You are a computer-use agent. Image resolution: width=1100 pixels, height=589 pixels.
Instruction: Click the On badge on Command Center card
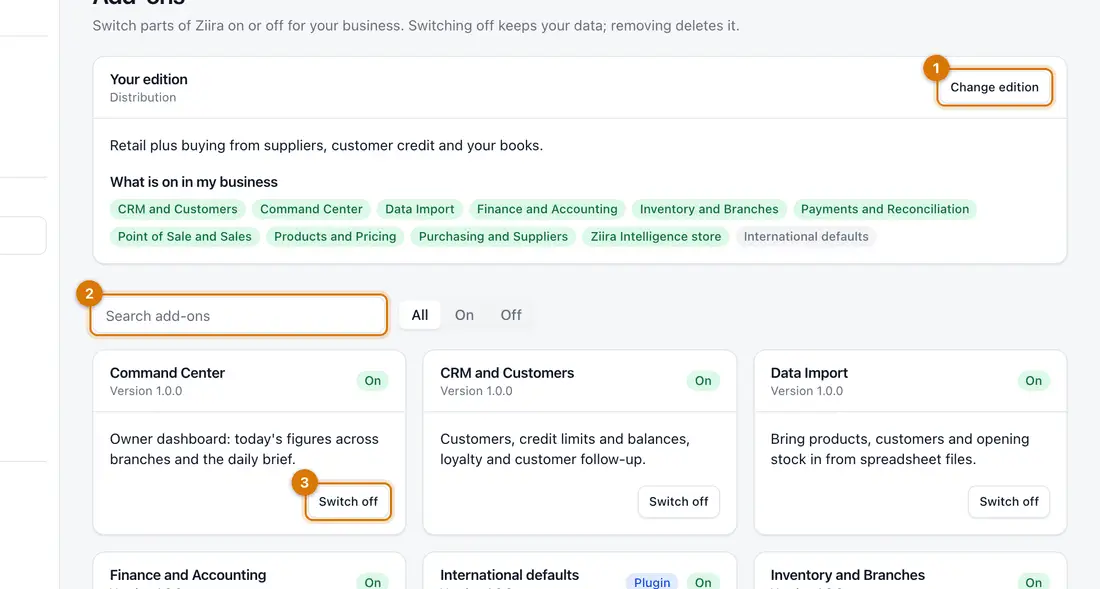click(373, 381)
